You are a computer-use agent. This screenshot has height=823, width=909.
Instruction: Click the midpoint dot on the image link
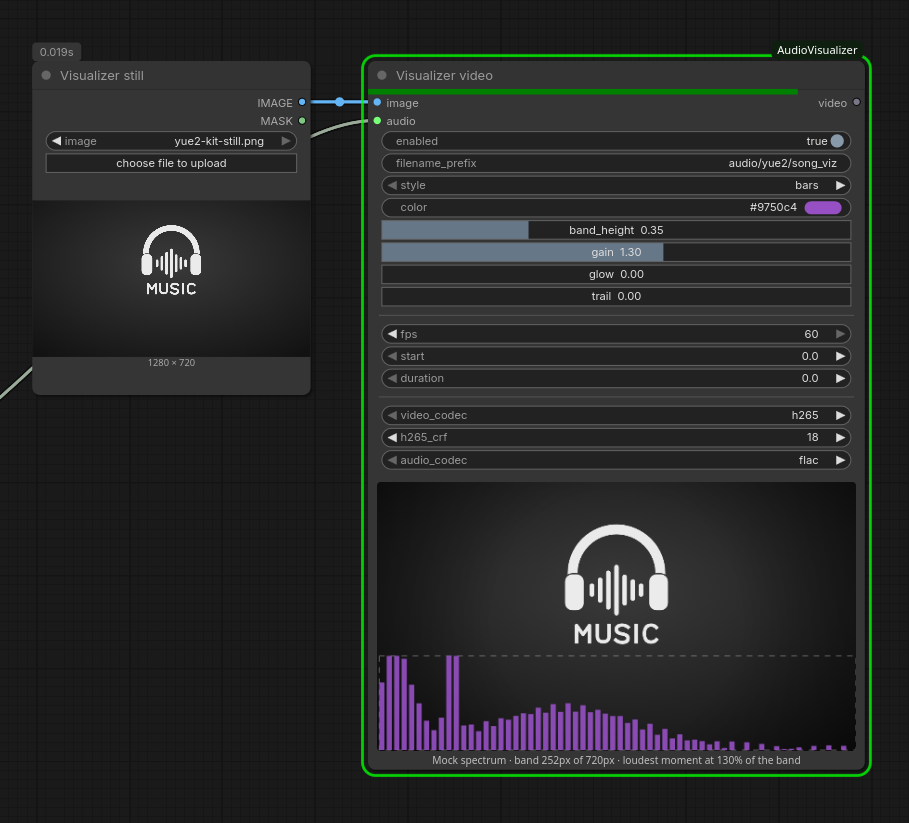tap(340, 102)
